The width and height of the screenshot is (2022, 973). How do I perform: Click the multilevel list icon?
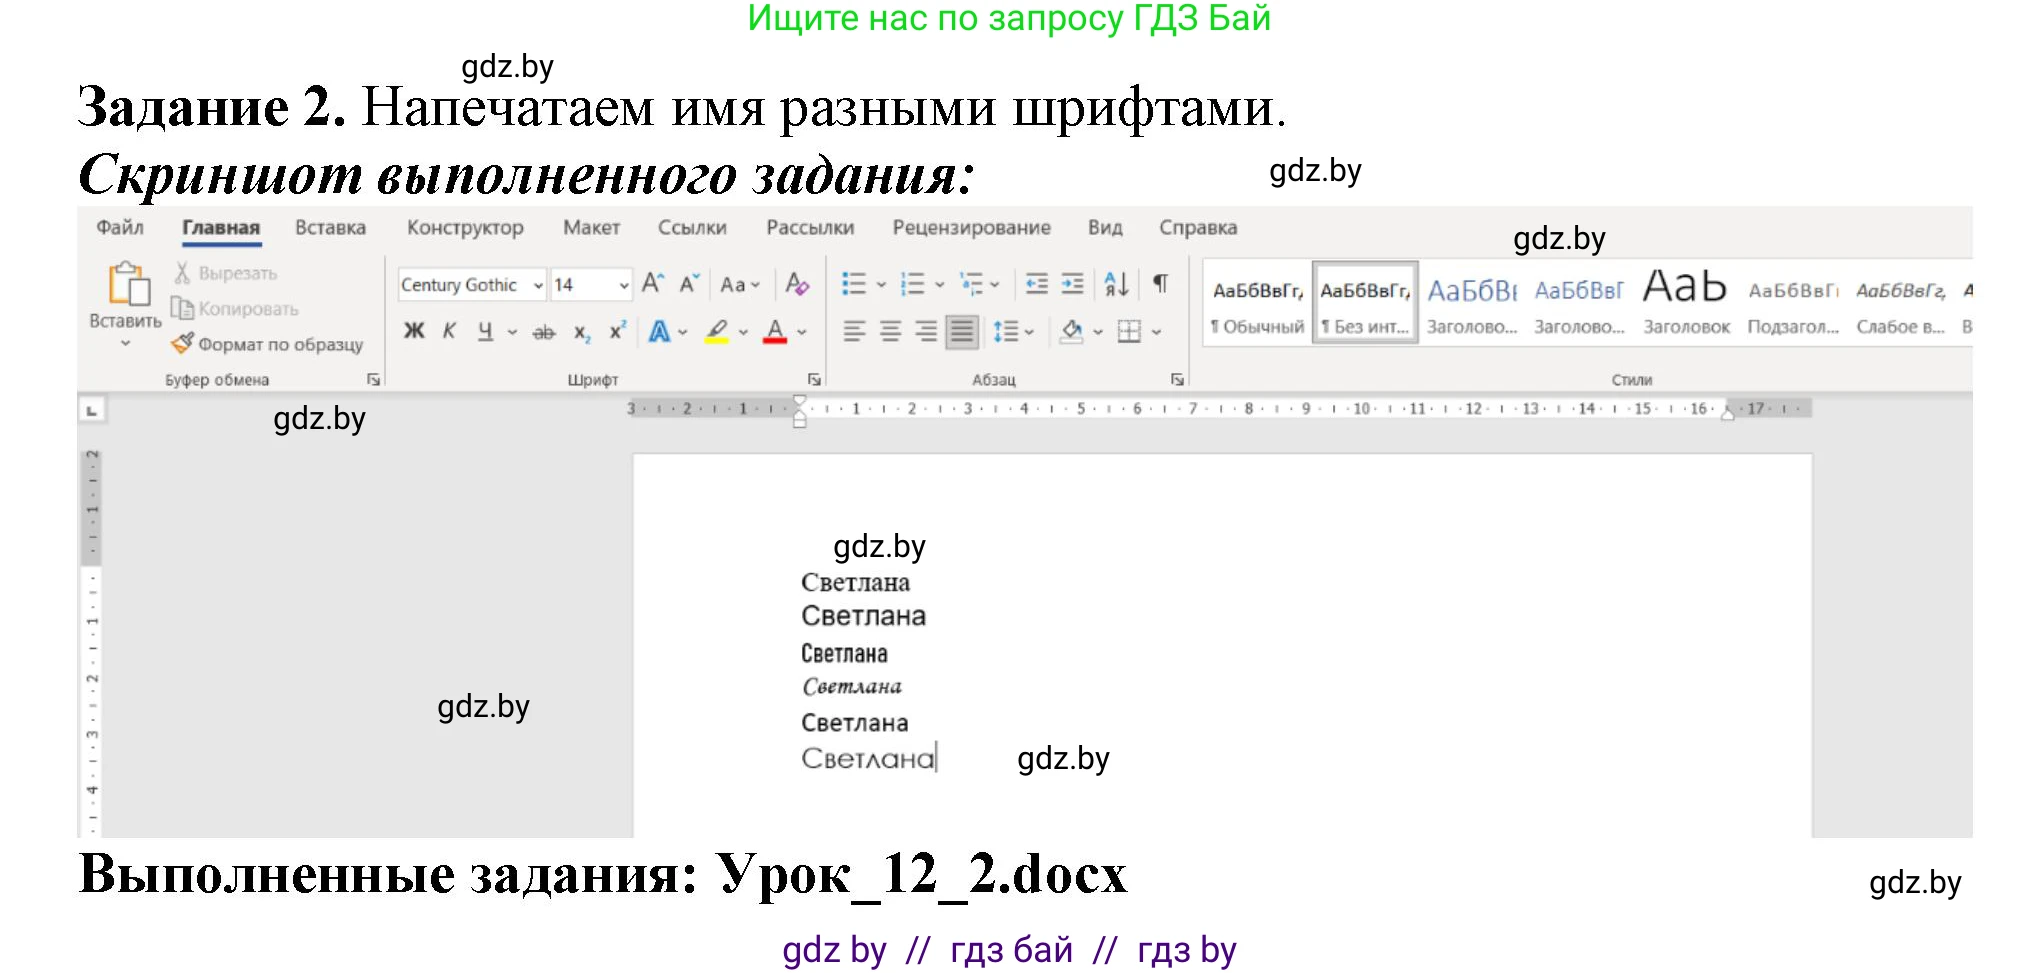971,284
